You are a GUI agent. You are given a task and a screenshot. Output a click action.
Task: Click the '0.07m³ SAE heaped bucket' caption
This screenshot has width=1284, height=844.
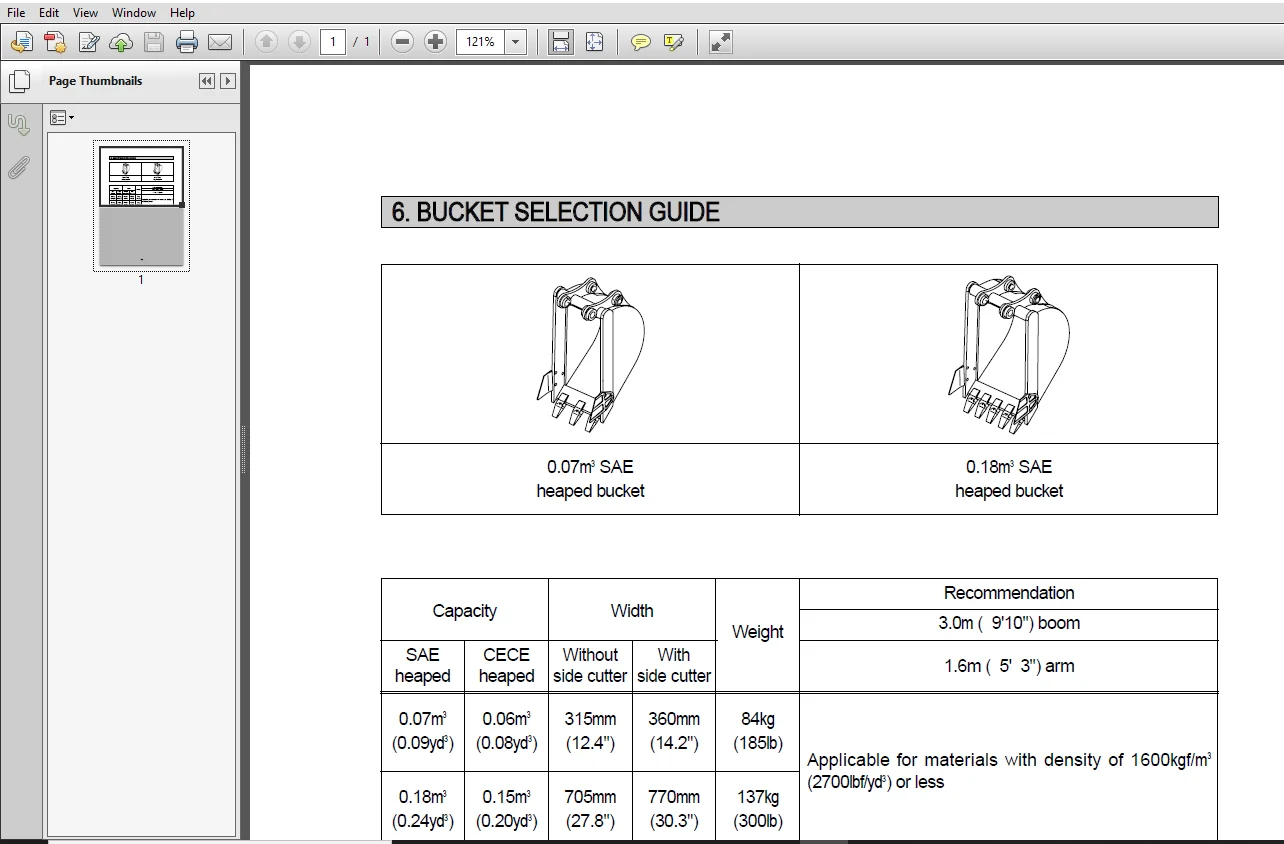point(590,479)
